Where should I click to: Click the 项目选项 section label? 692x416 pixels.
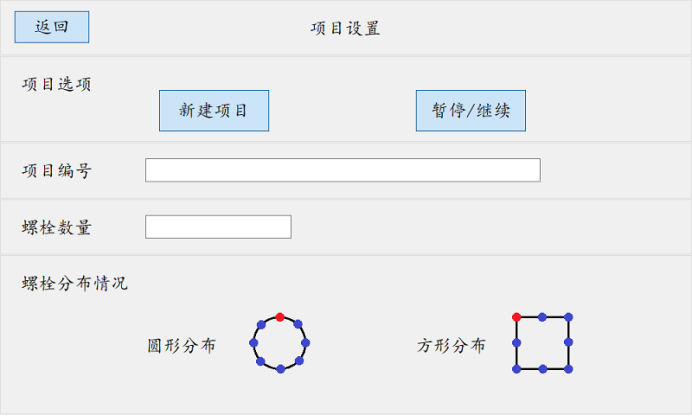click(57, 84)
